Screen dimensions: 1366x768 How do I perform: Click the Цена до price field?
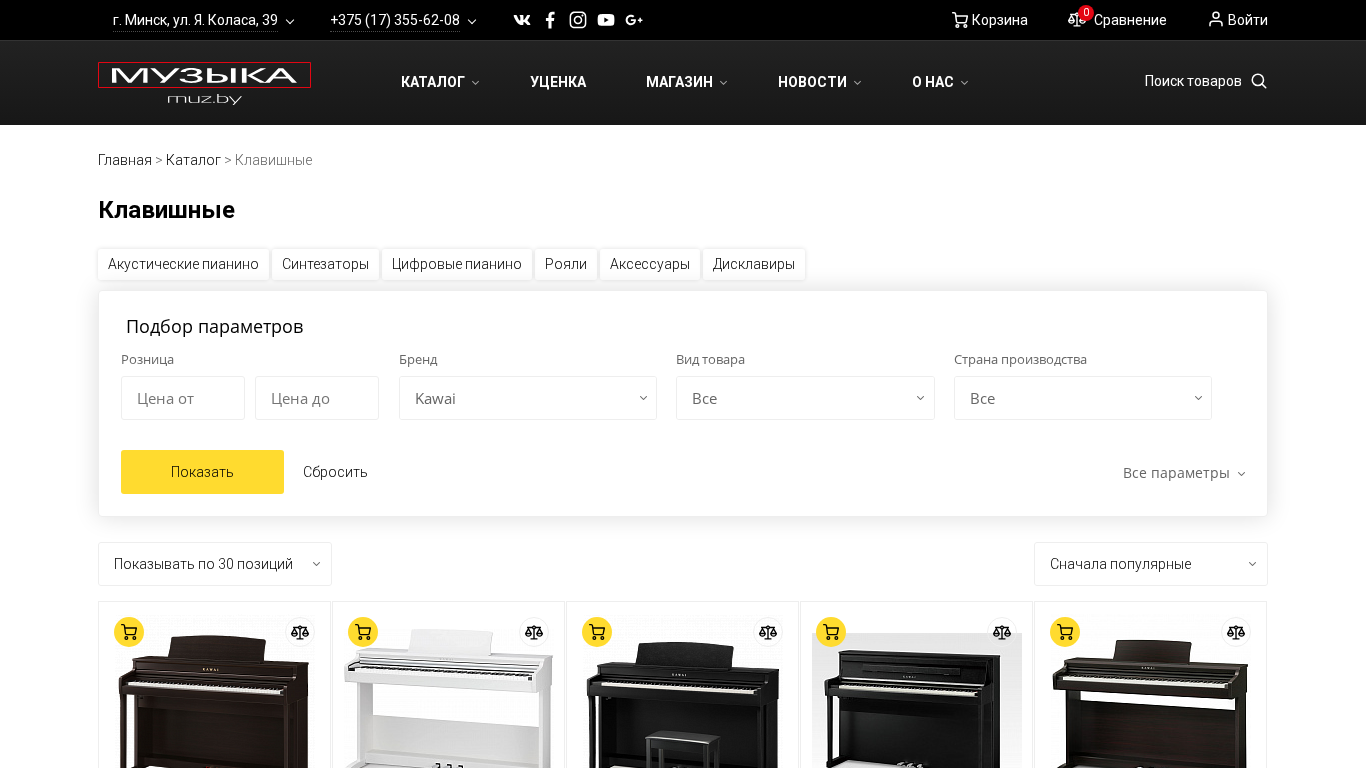click(317, 398)
